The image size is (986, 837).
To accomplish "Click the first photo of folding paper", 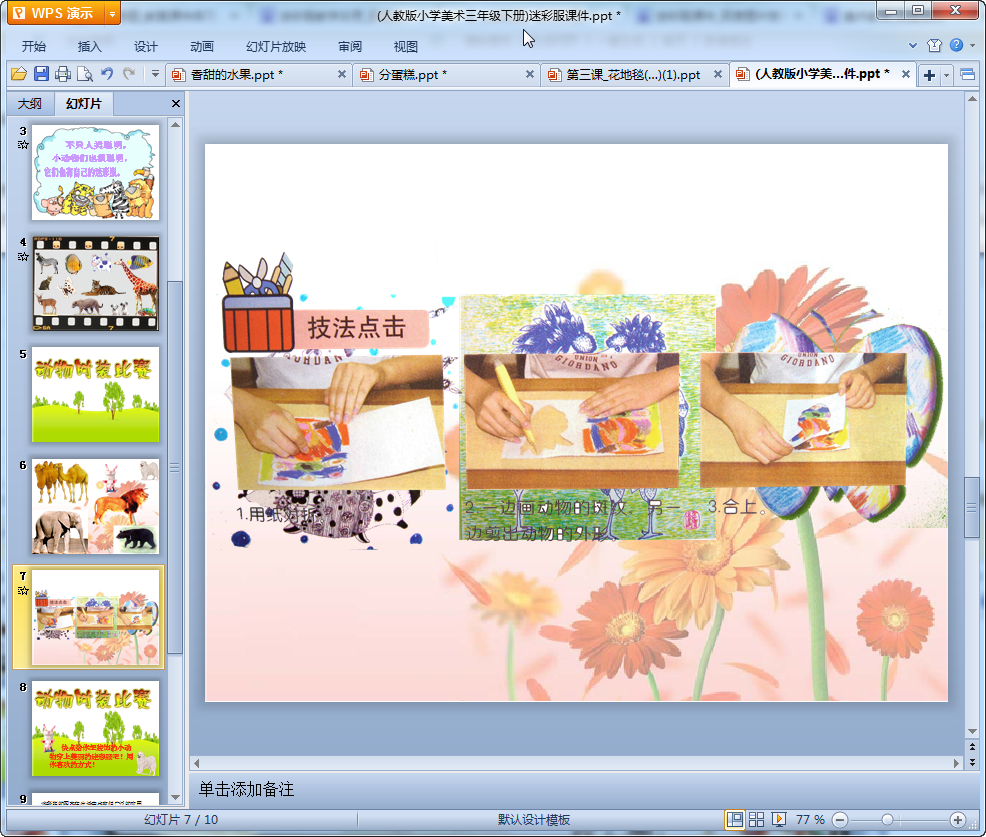I will pos(338,422).
